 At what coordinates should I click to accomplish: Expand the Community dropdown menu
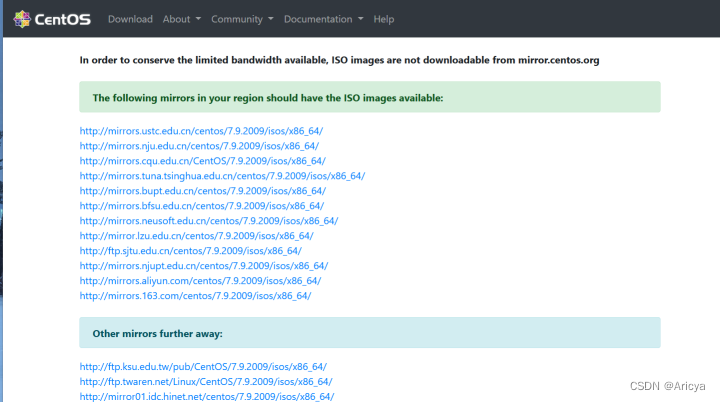point(242,19)
